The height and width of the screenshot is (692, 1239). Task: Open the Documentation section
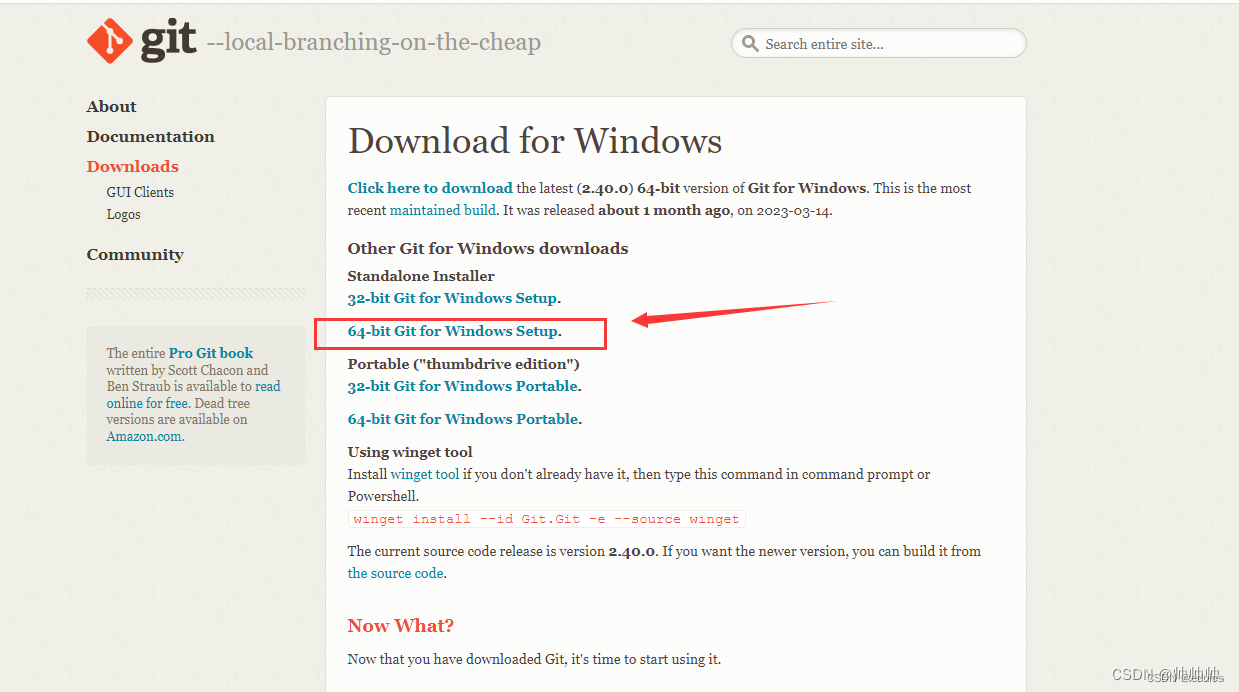click(150, 136)
